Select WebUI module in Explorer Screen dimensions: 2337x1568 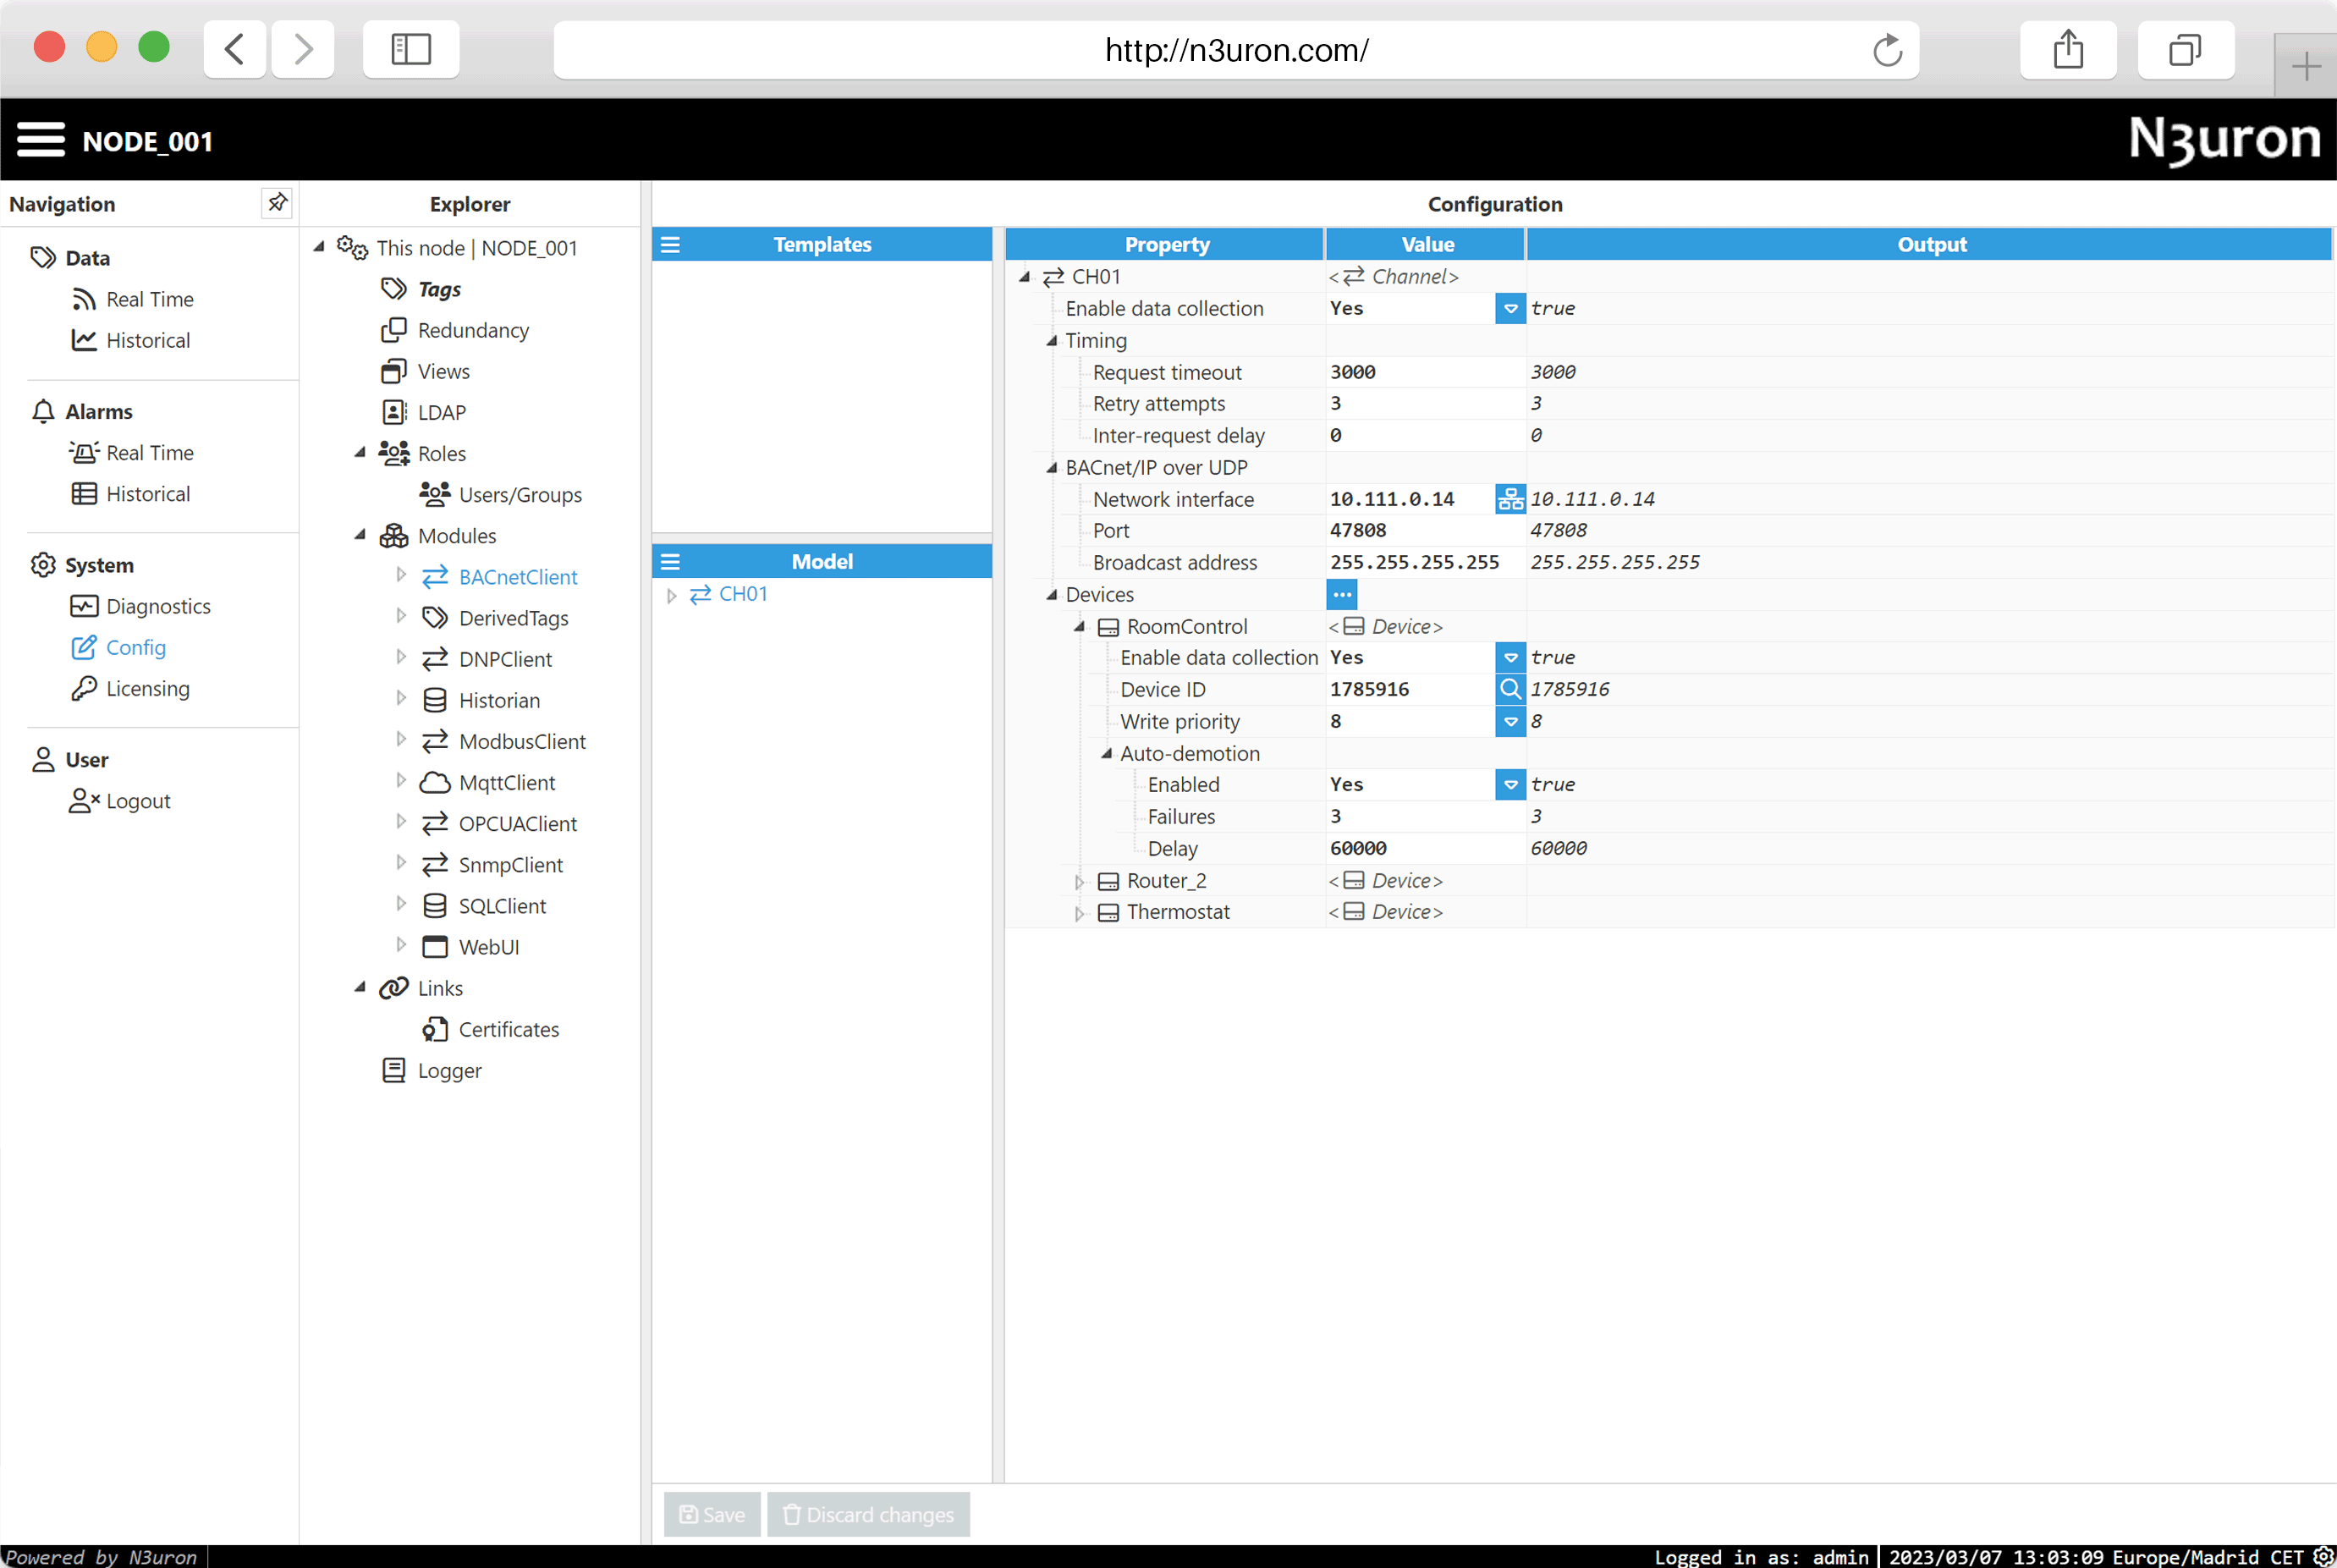(x=471, y=946)
